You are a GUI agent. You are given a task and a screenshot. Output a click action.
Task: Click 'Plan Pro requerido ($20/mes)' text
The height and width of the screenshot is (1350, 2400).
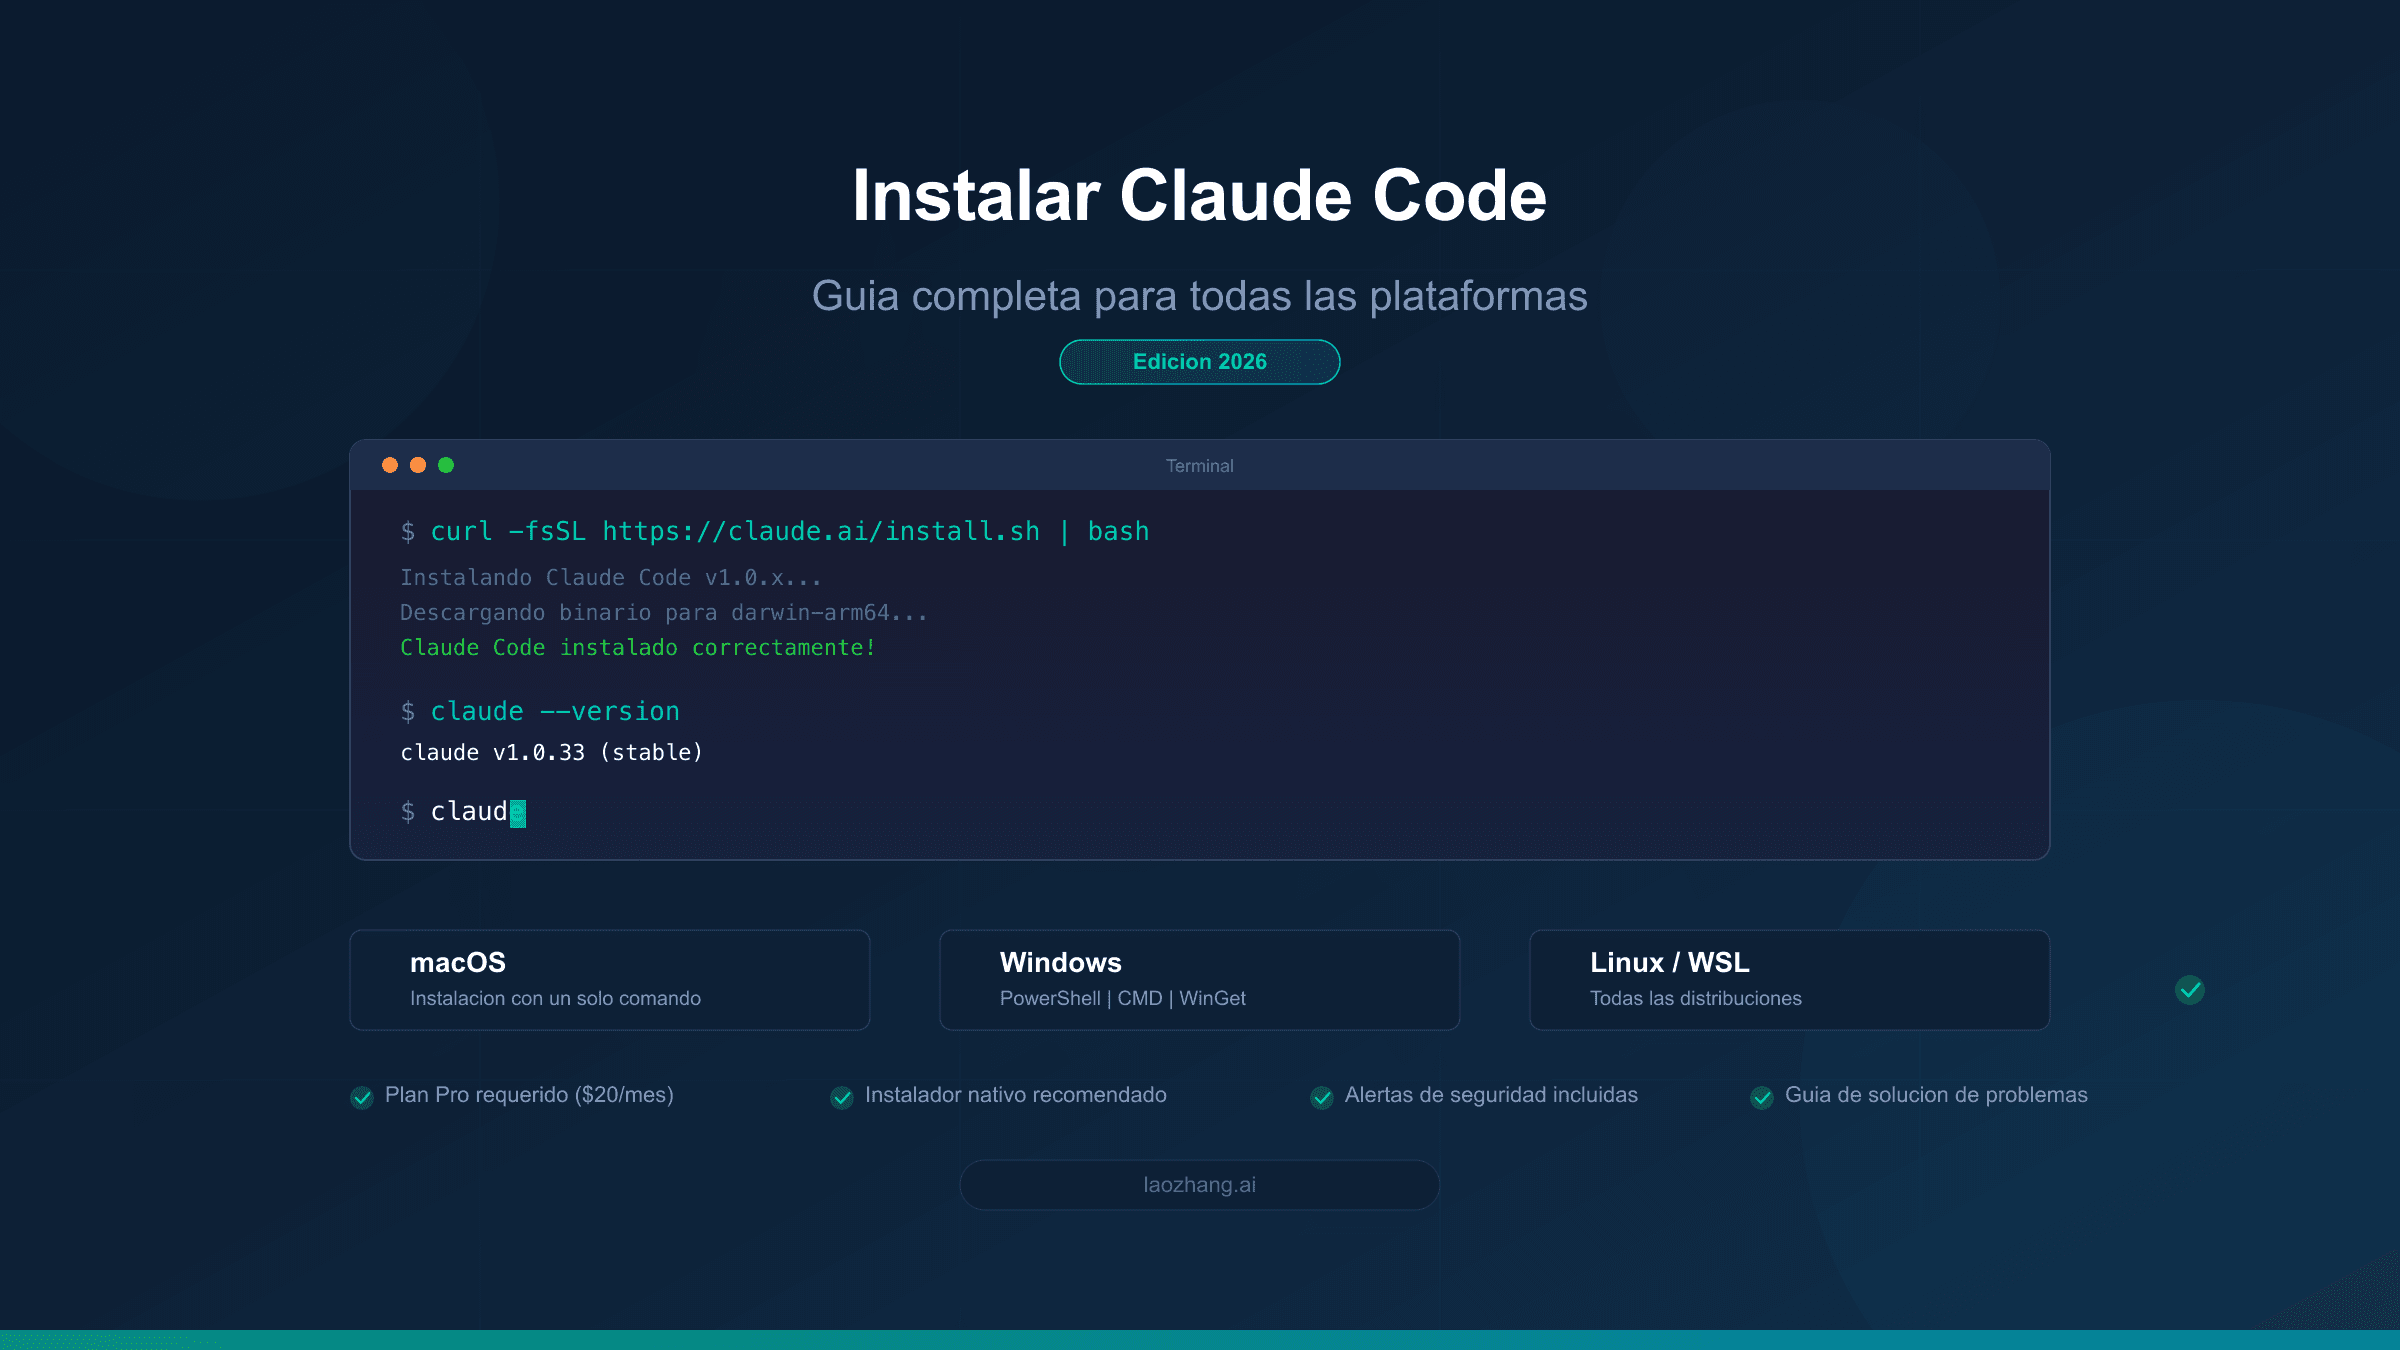[x=529, y=1095]
